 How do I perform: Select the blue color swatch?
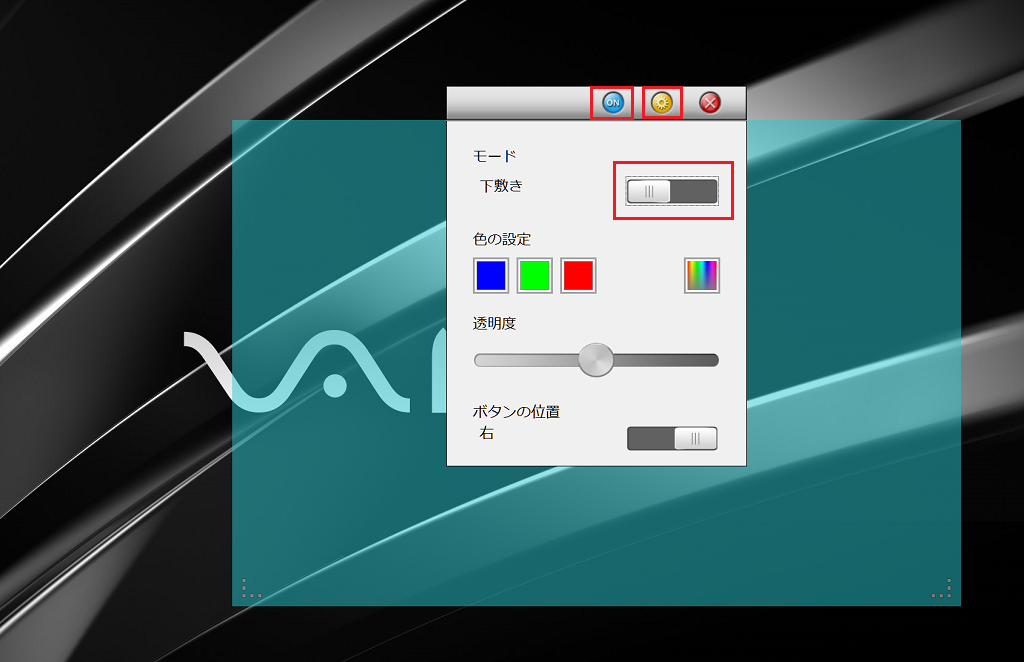(x=491, y=276)
